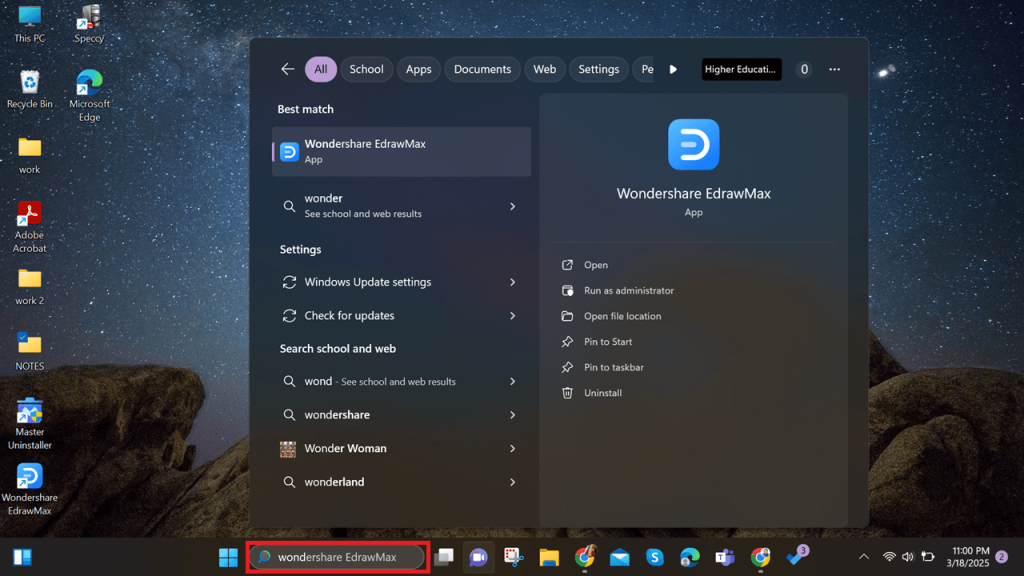The image size is (1024, 576).
Task: Open Microsoft Teams from taskbar
Action: (725, 557)
